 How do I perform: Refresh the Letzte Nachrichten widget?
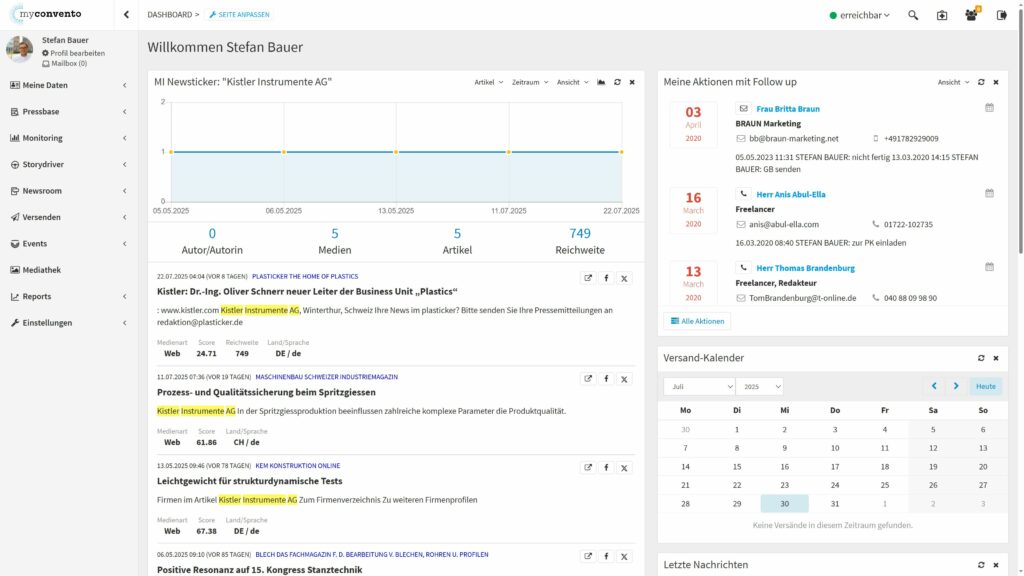pyautogui.click(x=981, y=565)
